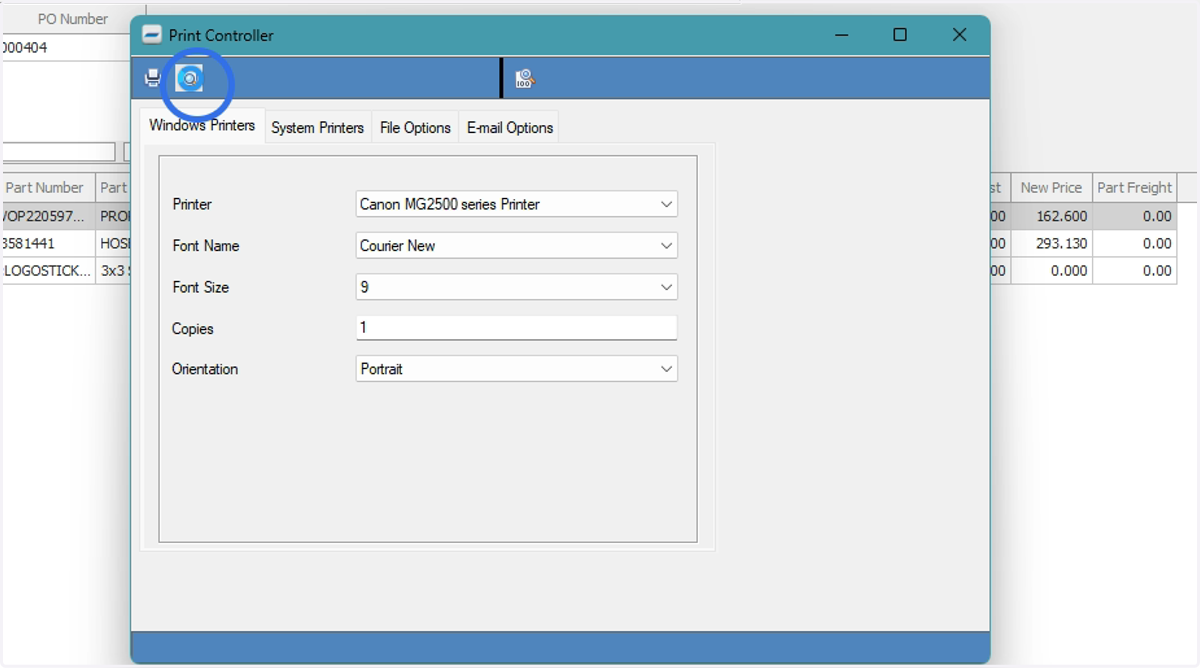The width and height of the screenshot is (1200, 668).
Task: Open the Orientation dropdown
Action: pos(517,369)
